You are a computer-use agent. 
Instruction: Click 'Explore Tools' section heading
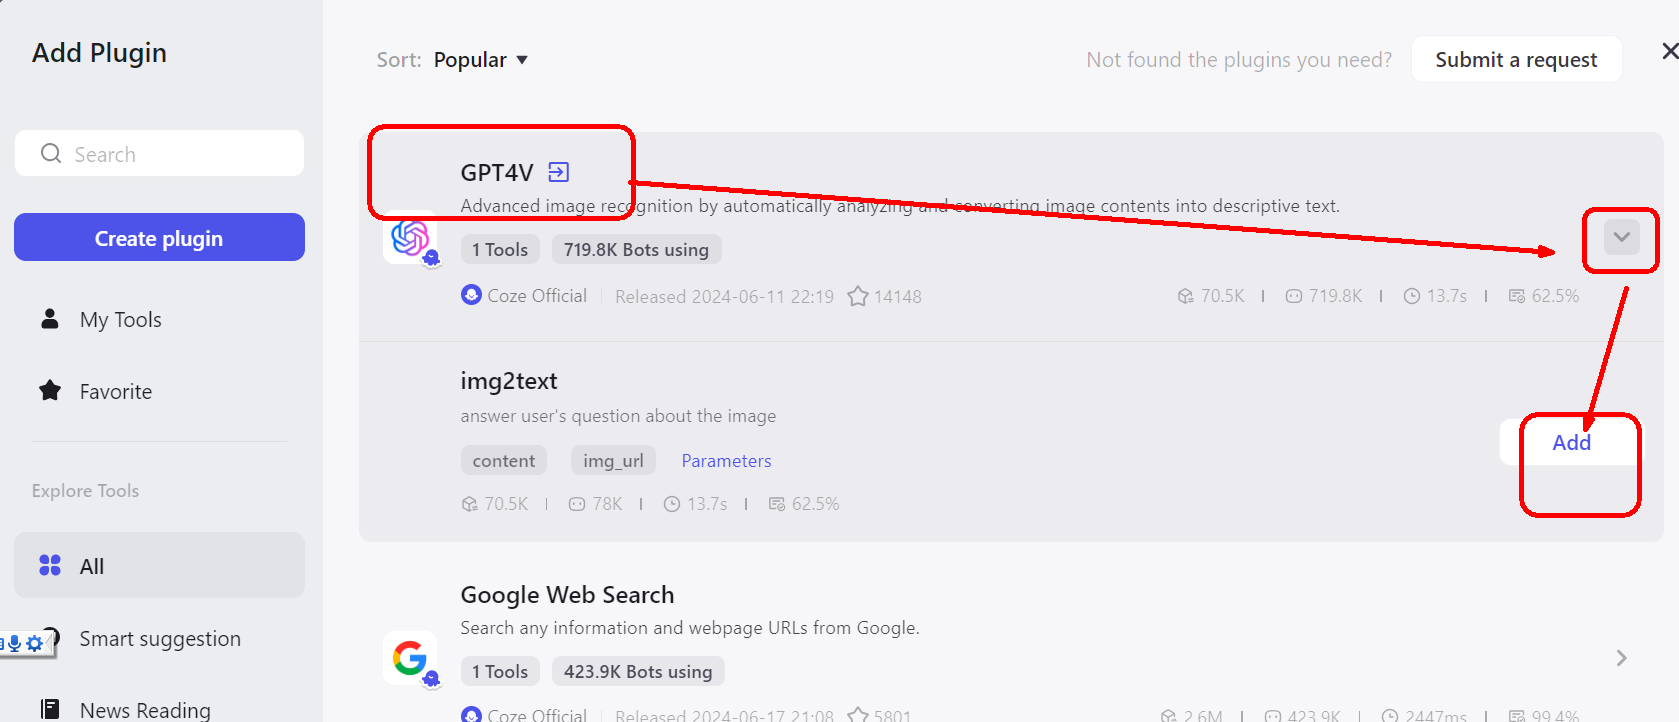(85, 491)
